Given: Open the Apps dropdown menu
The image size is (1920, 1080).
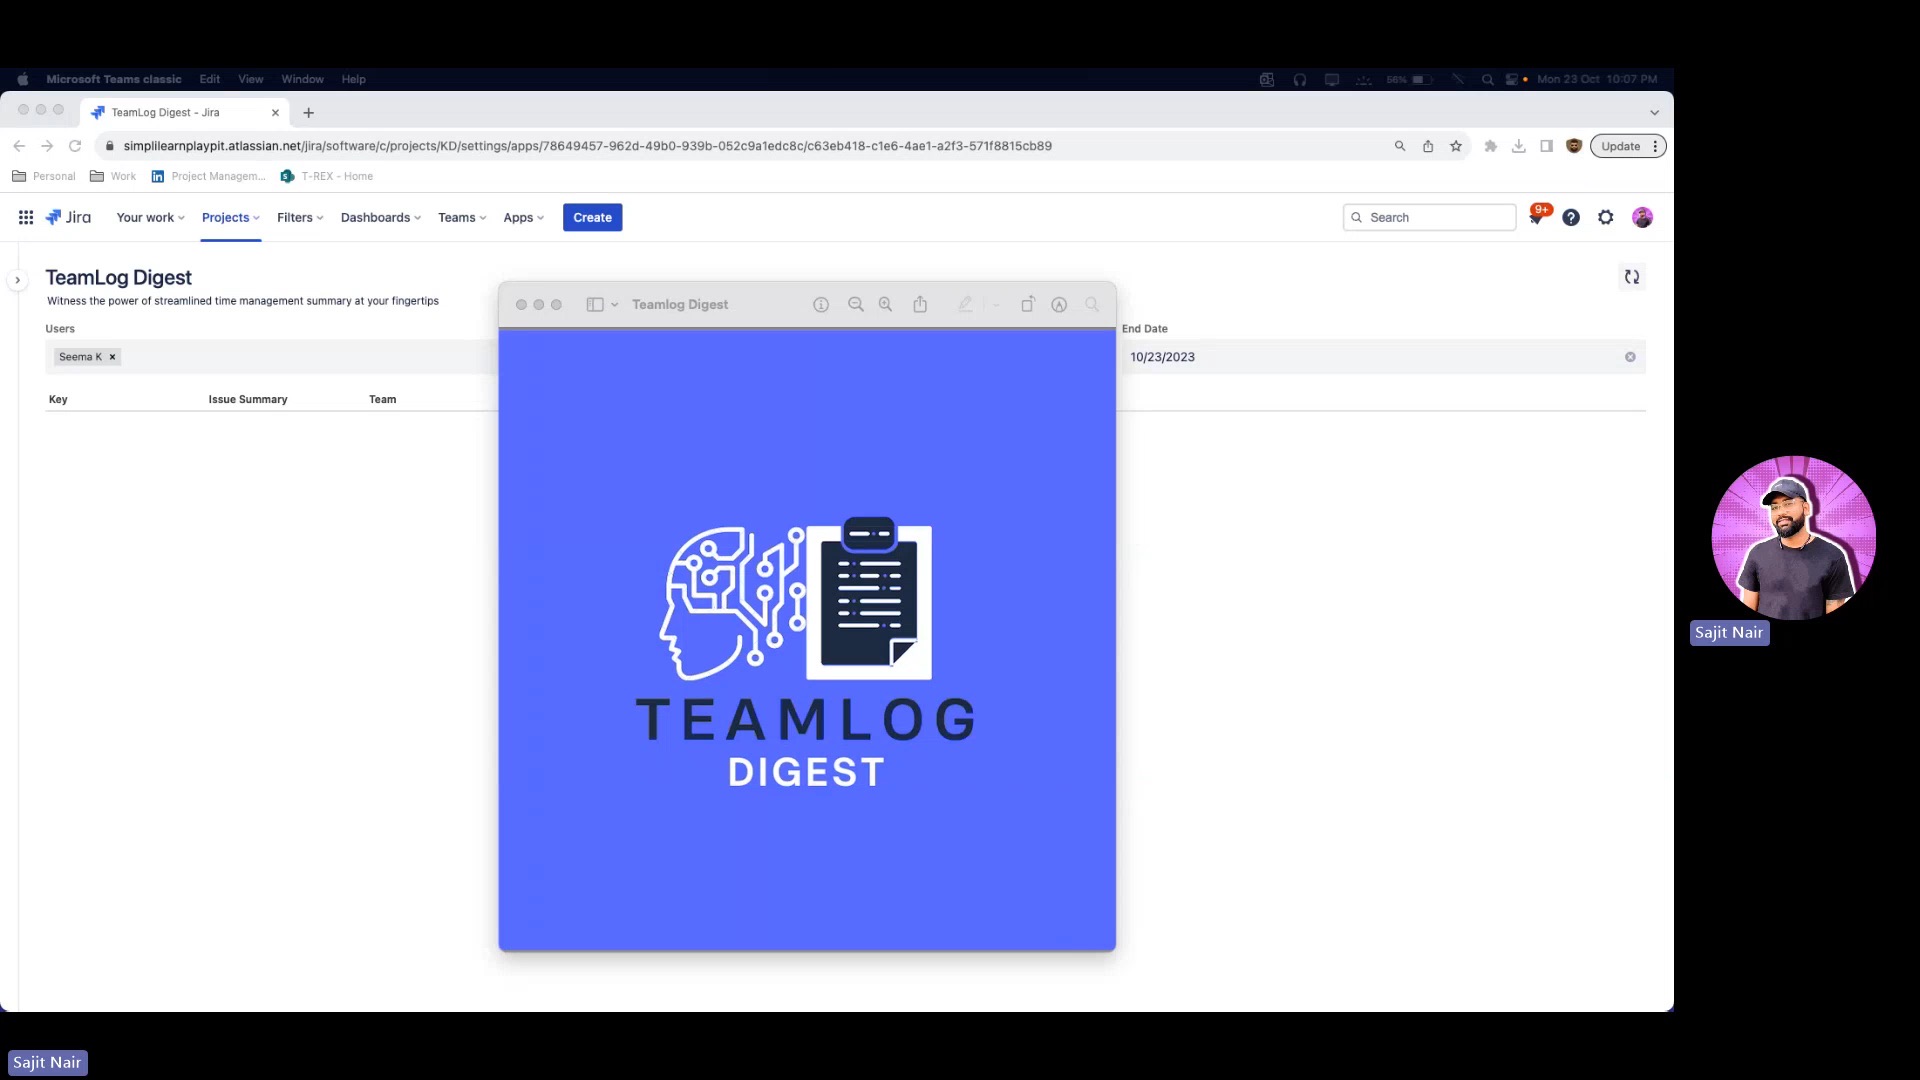Looking at the screenshot, I should pos(523,217).
